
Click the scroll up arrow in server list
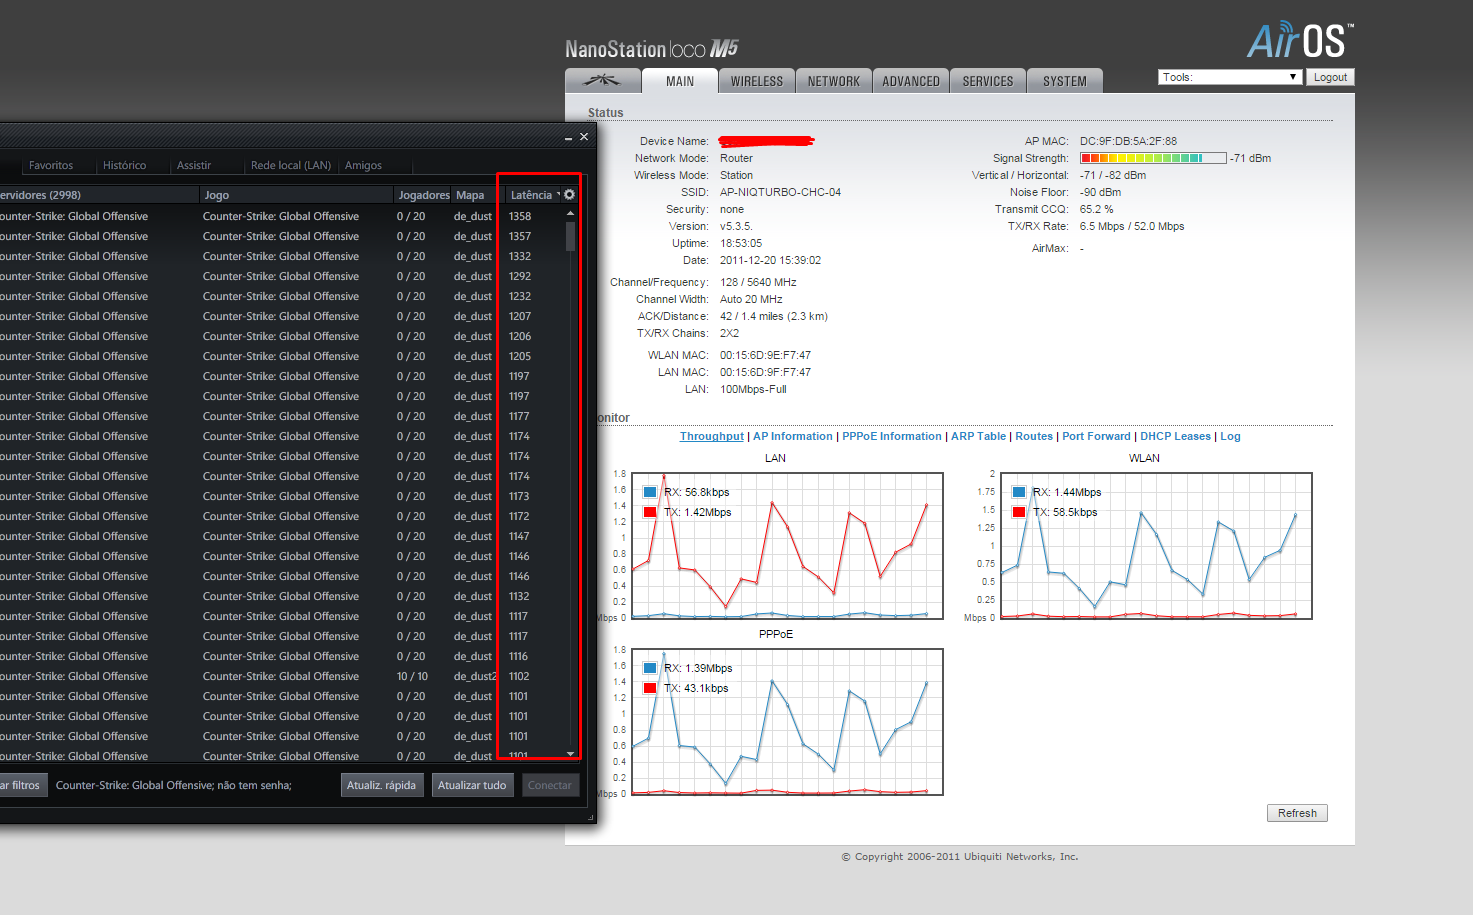point(570,213)
